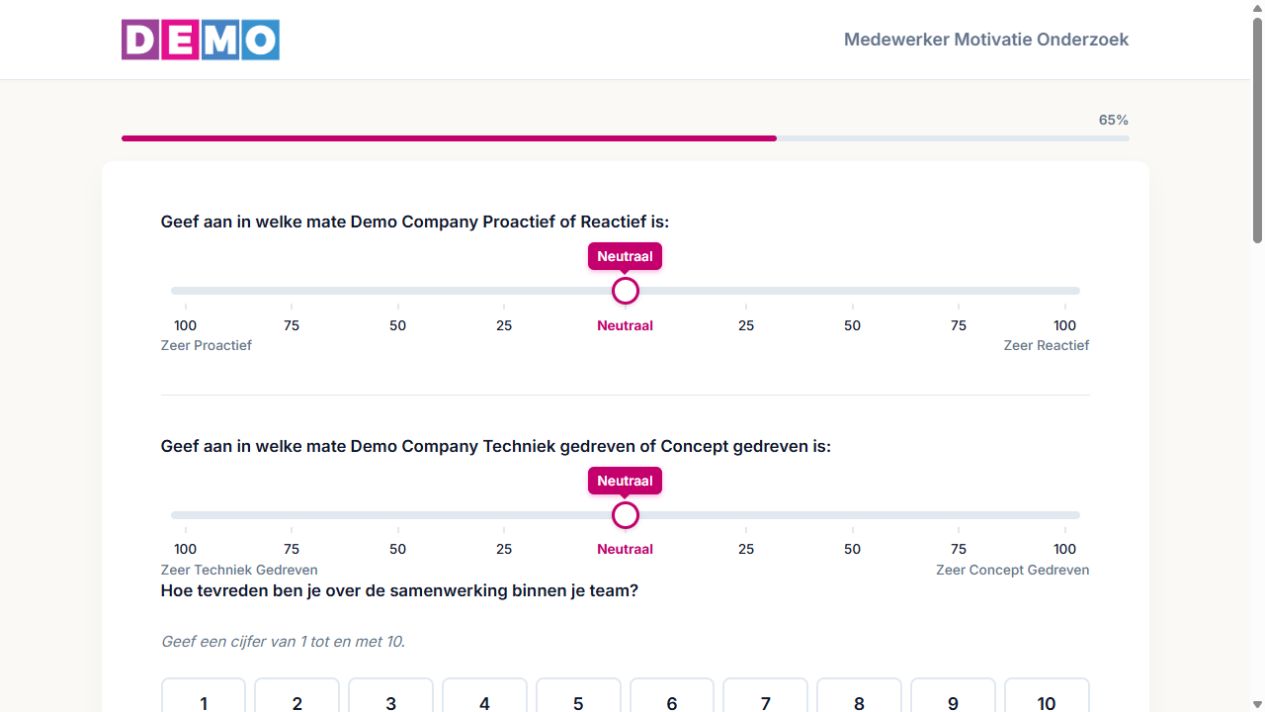1265x712 pixels.
Task: Click the 65% survey progress bar
Action: [625, 138]
